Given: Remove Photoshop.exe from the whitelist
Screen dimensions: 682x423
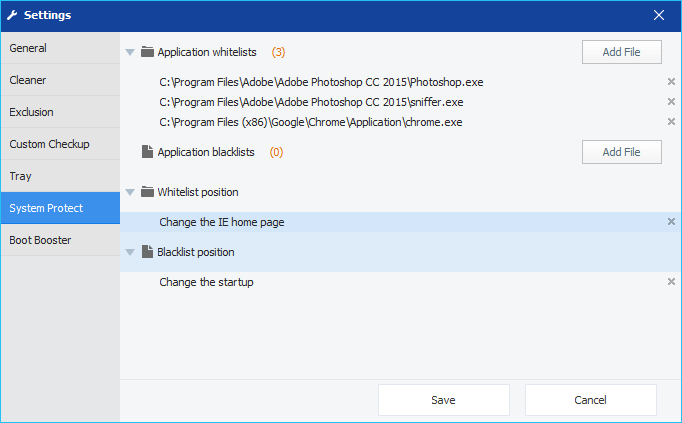Looking at the screenshot, I should [671, 82].
